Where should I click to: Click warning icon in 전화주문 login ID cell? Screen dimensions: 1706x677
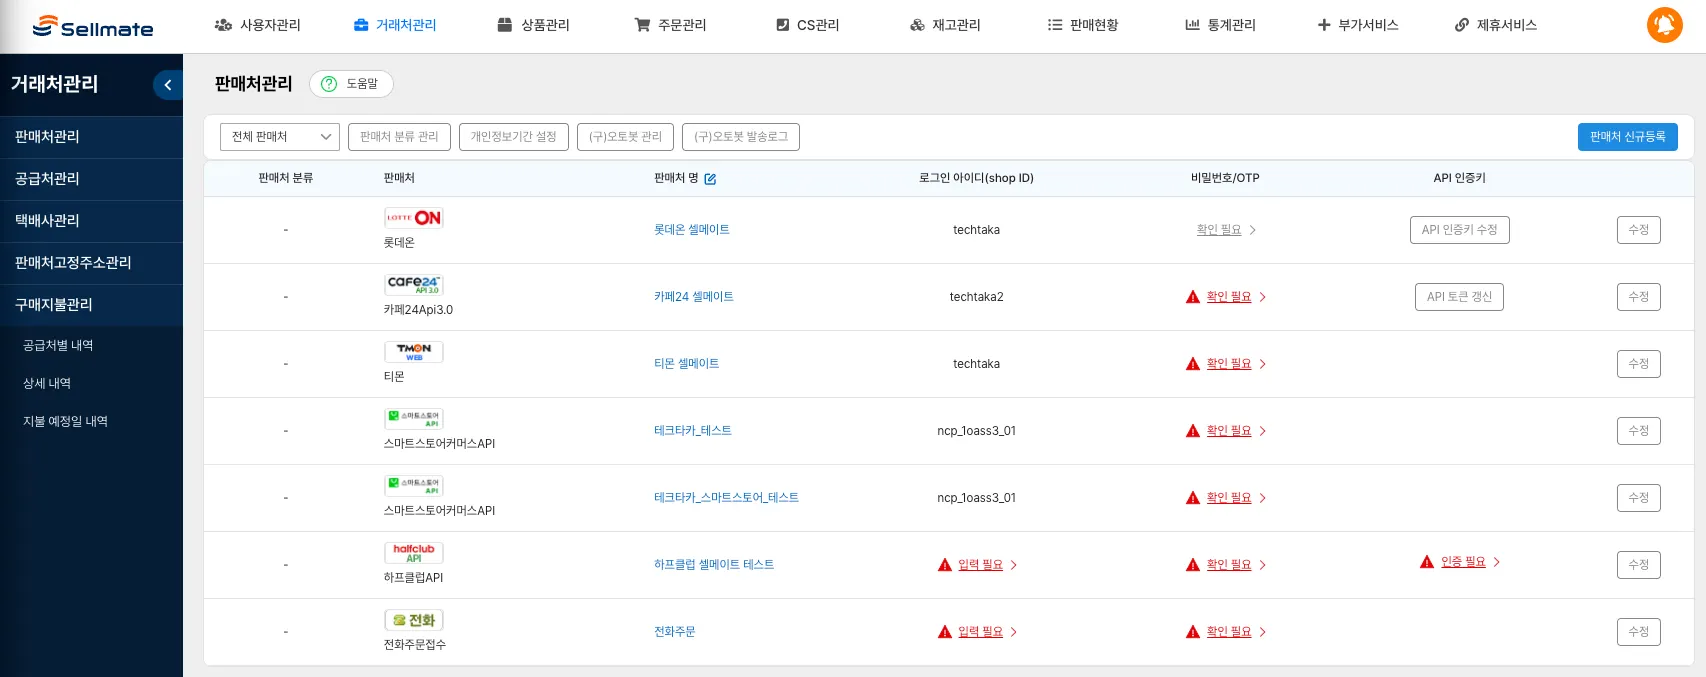click(945, 632)
